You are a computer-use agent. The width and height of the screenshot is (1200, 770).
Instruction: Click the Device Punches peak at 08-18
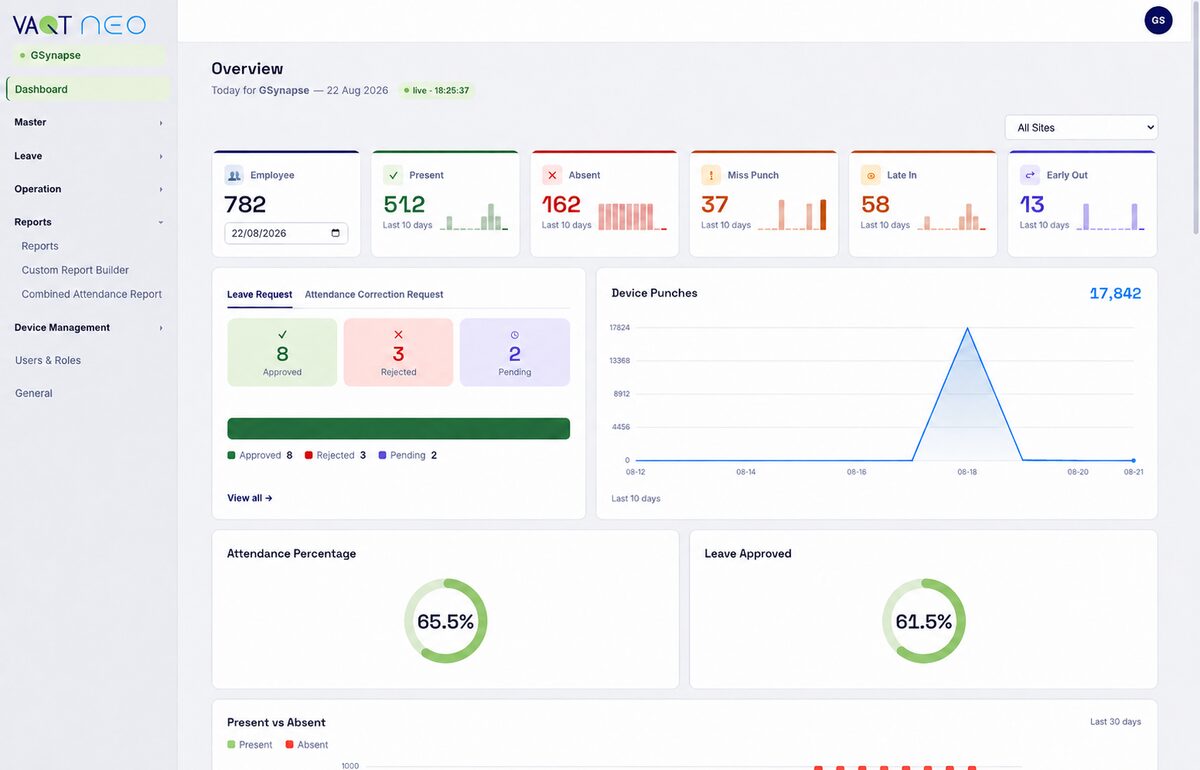967,328
